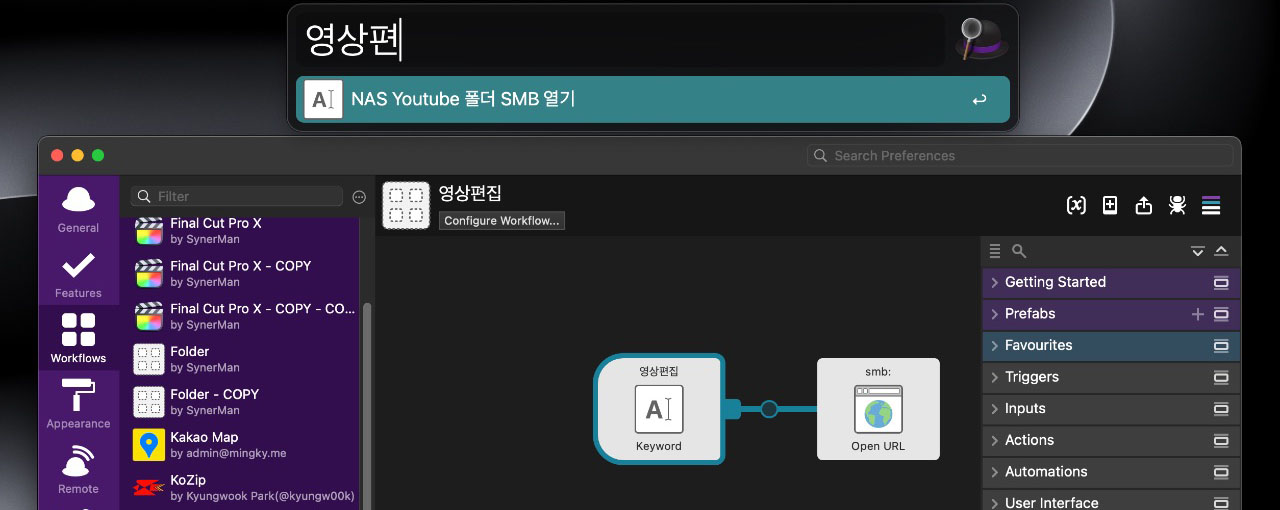The height and width of the screenshot is (510, 1280).
Task: Click the Configure Workflow... button
Action: click(x=502, y=221)
